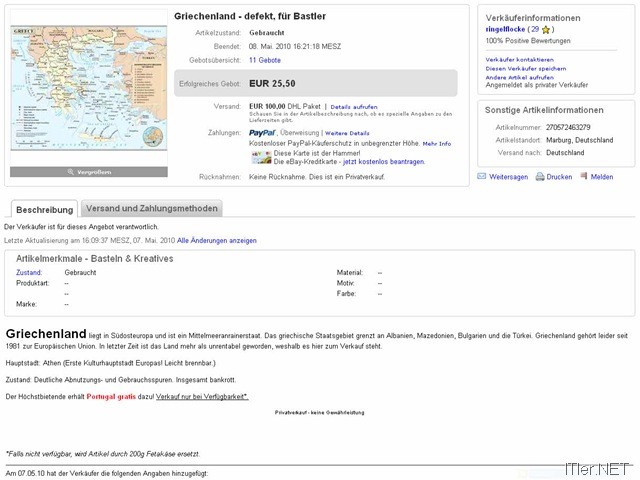
Task: Click the Insgesamt bankrott condition line
Action: (121, 380)
